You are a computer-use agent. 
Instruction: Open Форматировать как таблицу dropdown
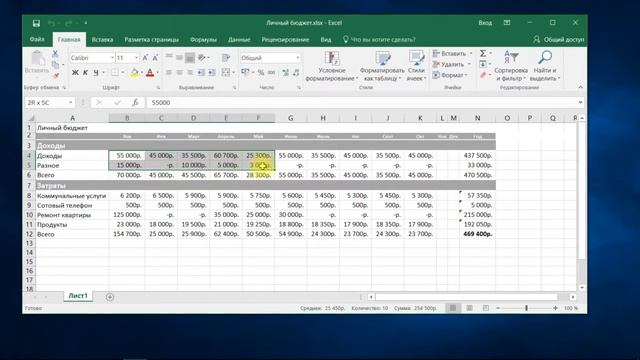[382, 66]
